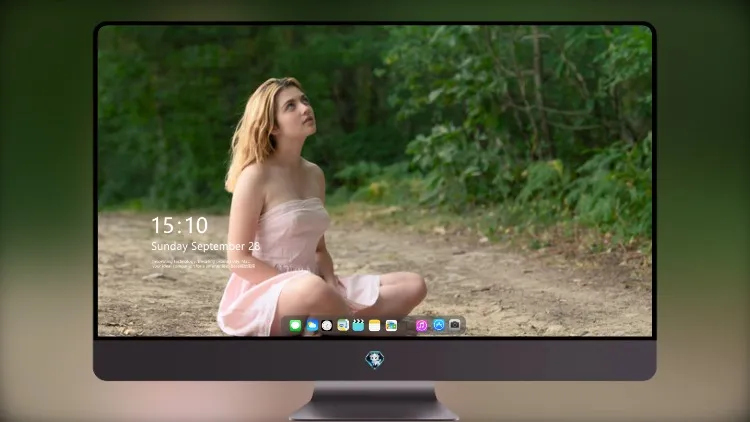
Task: Open the Photos gallery app in dock
Action: click(391, 325)
